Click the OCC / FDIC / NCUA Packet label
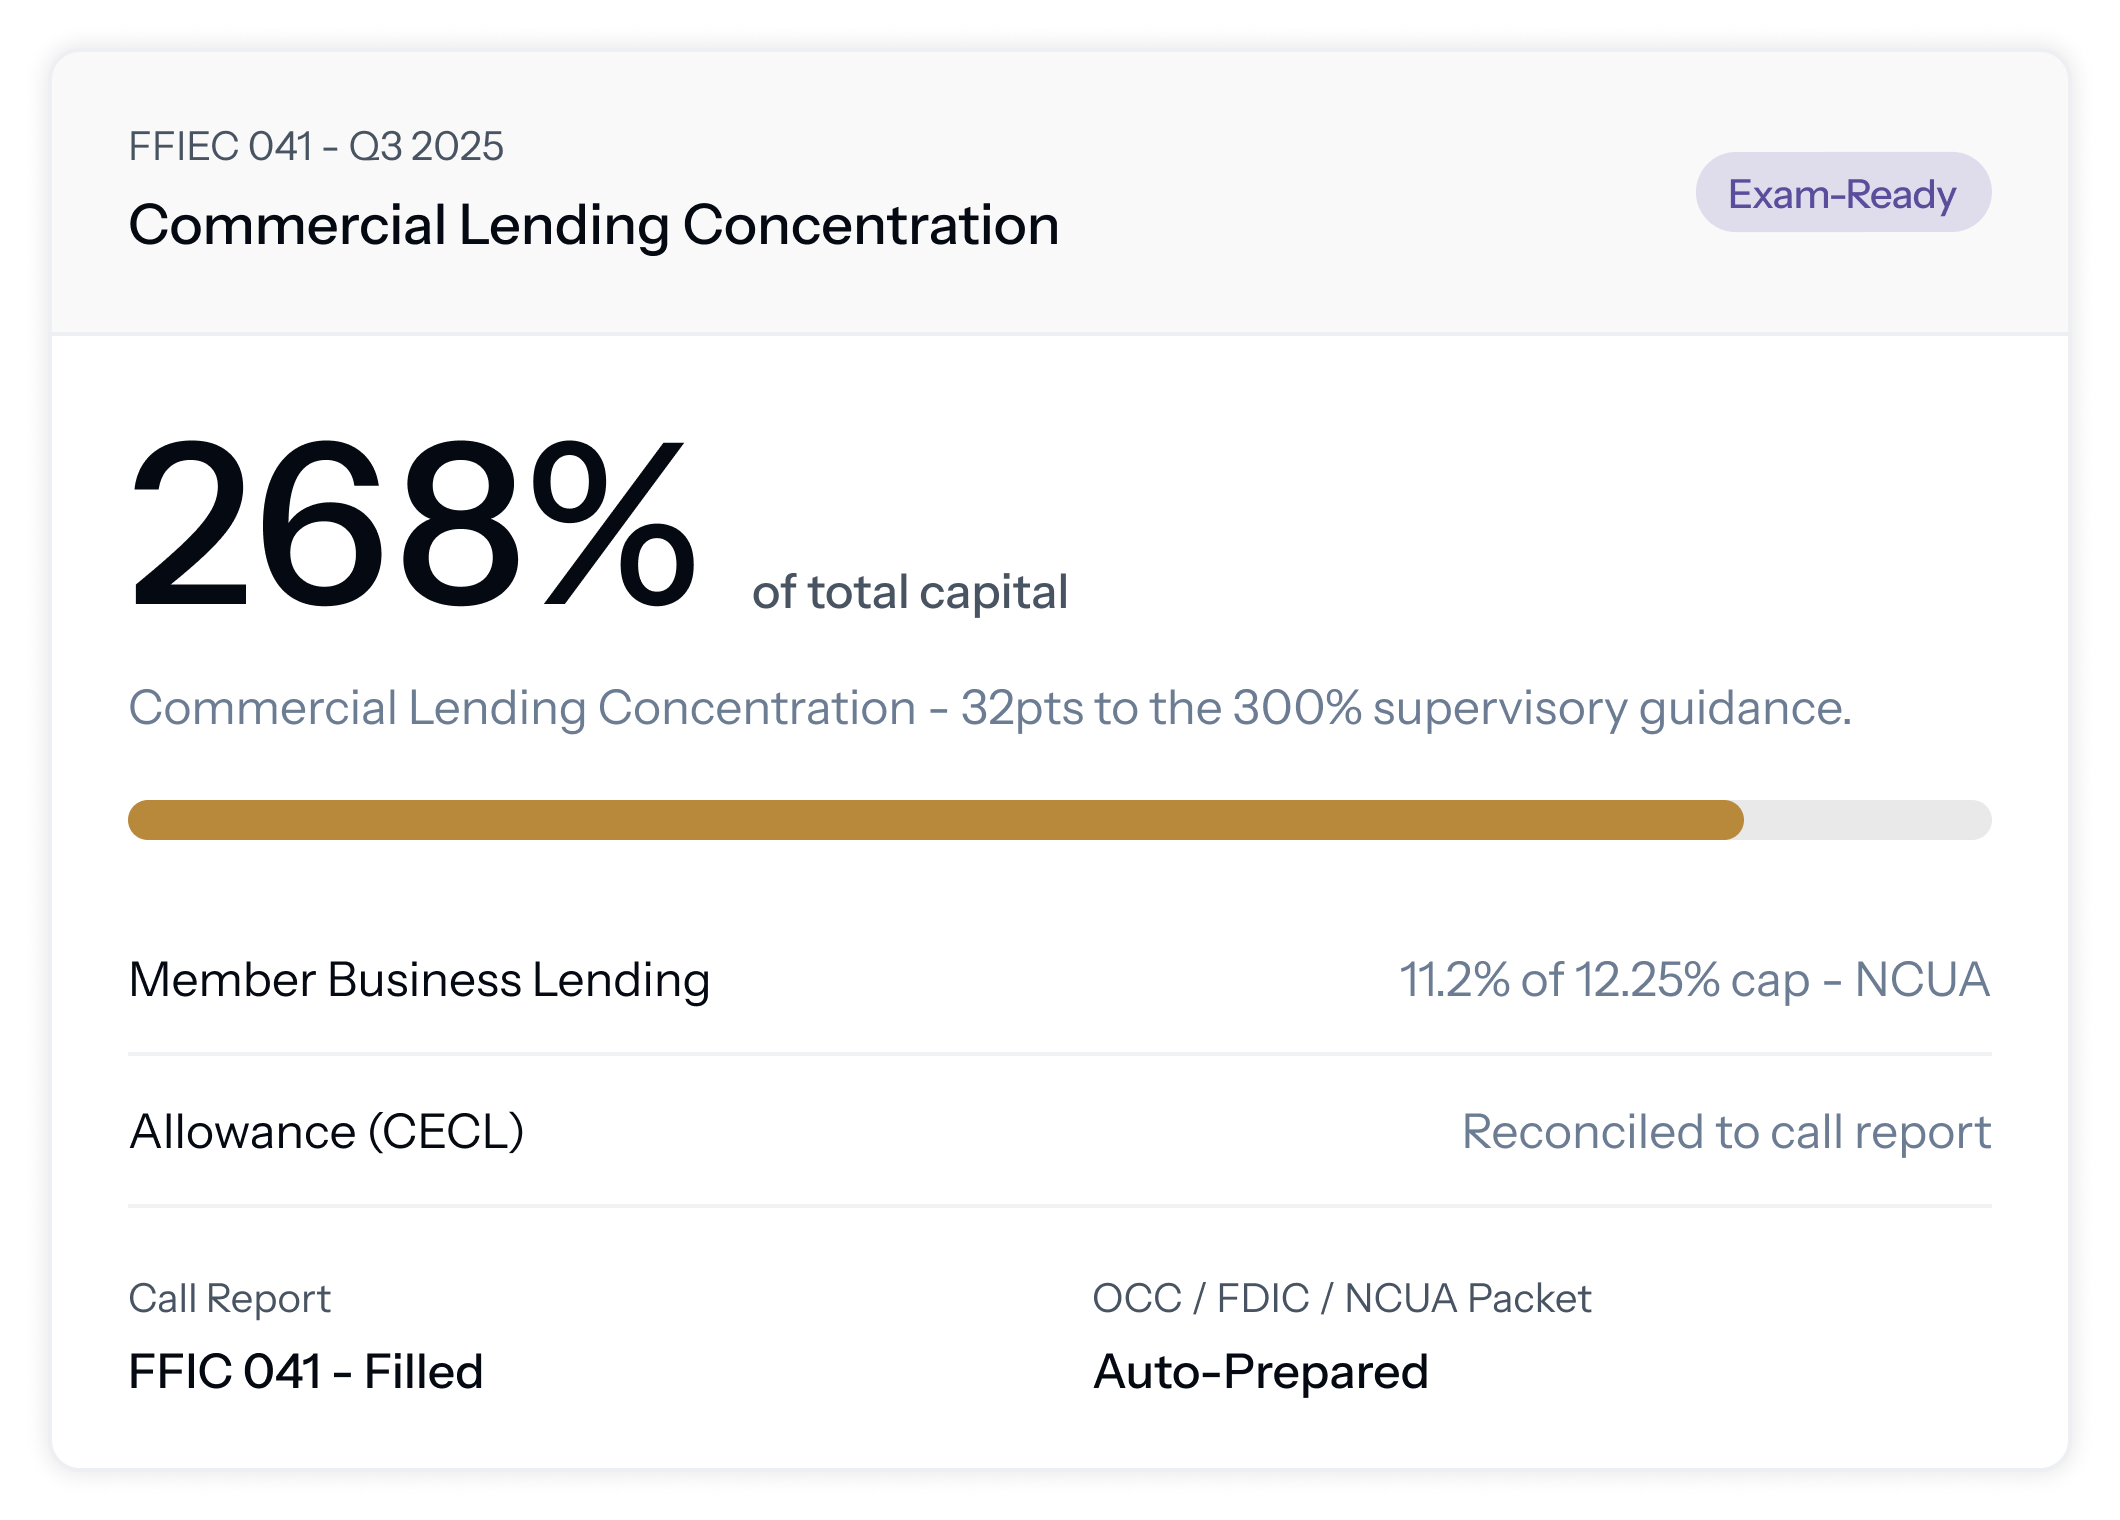The width and height of the screenshot is (2120, 1520). 1341,1298
